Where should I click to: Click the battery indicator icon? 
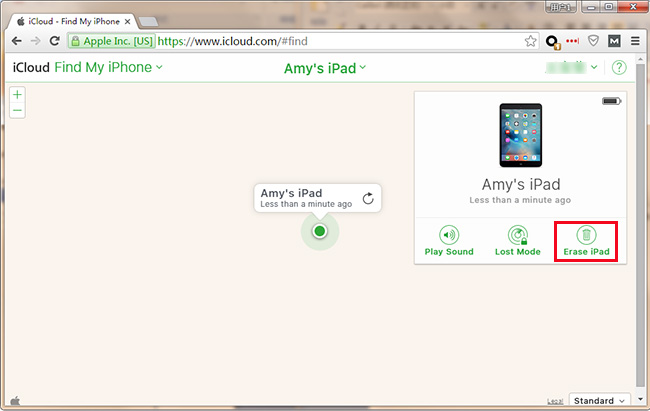tap(611, 101)
